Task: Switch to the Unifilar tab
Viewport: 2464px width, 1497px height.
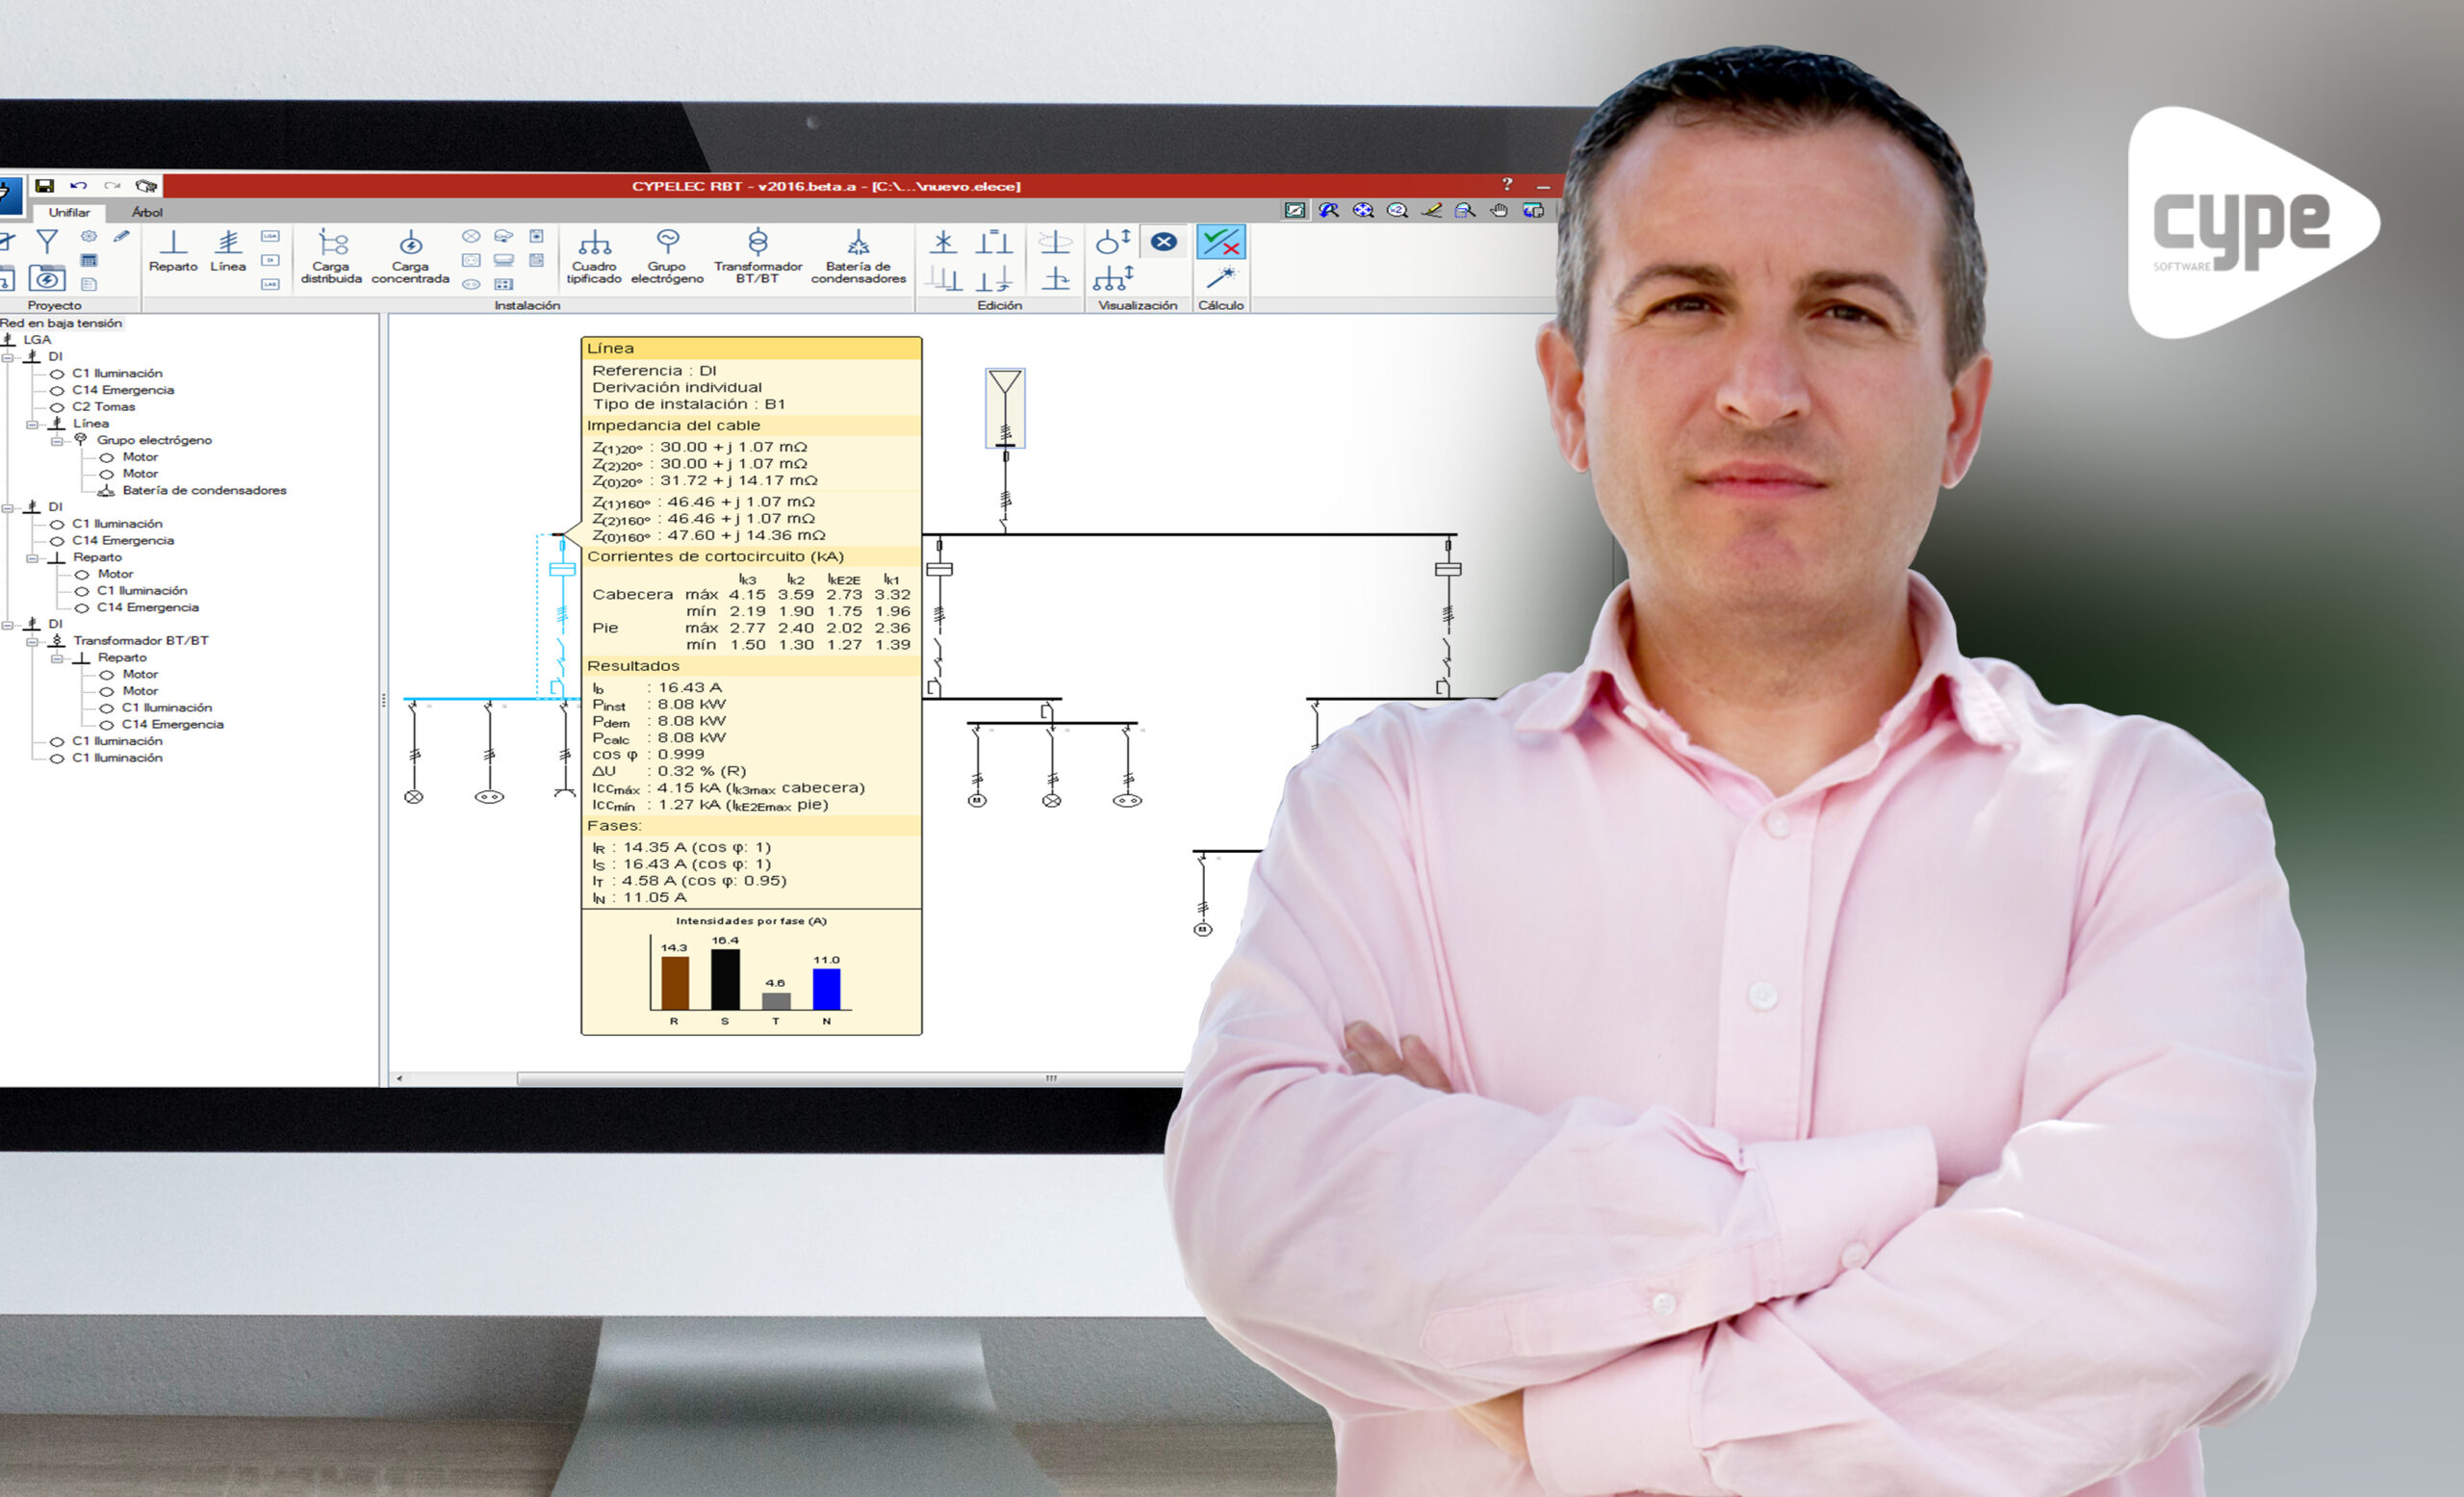Action: coord(69,212)
